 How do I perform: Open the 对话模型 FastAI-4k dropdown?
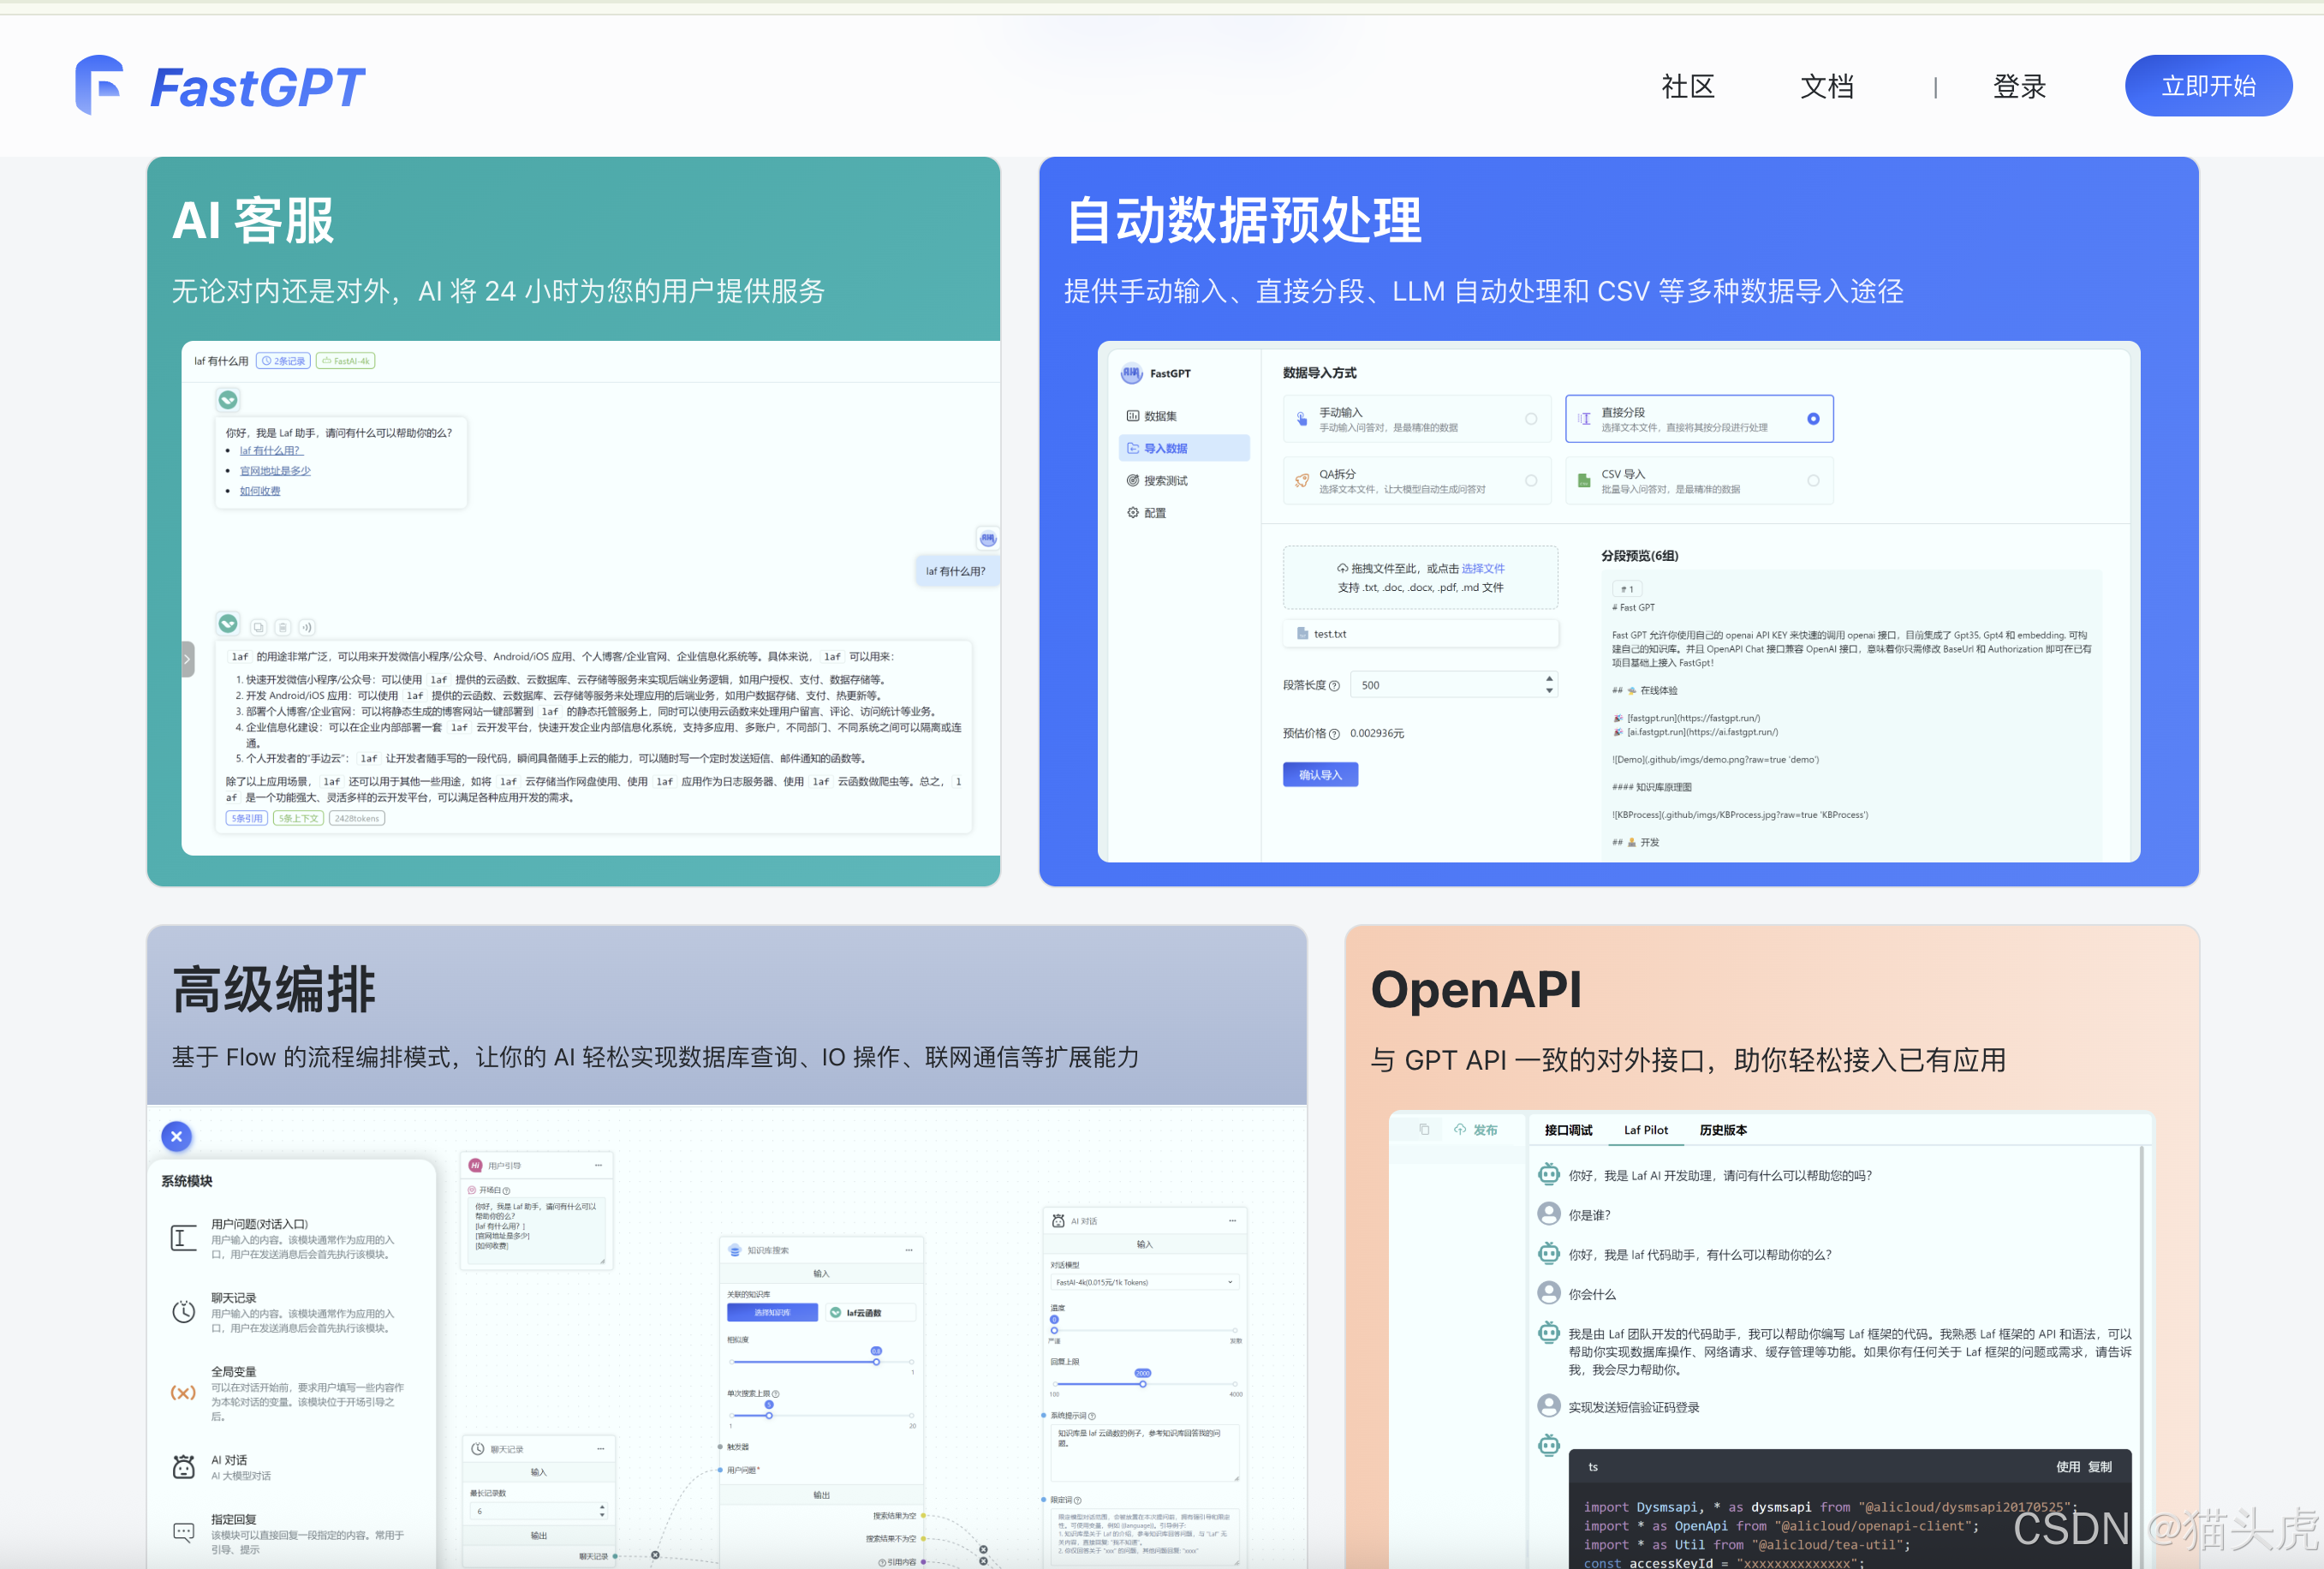1143,1282
